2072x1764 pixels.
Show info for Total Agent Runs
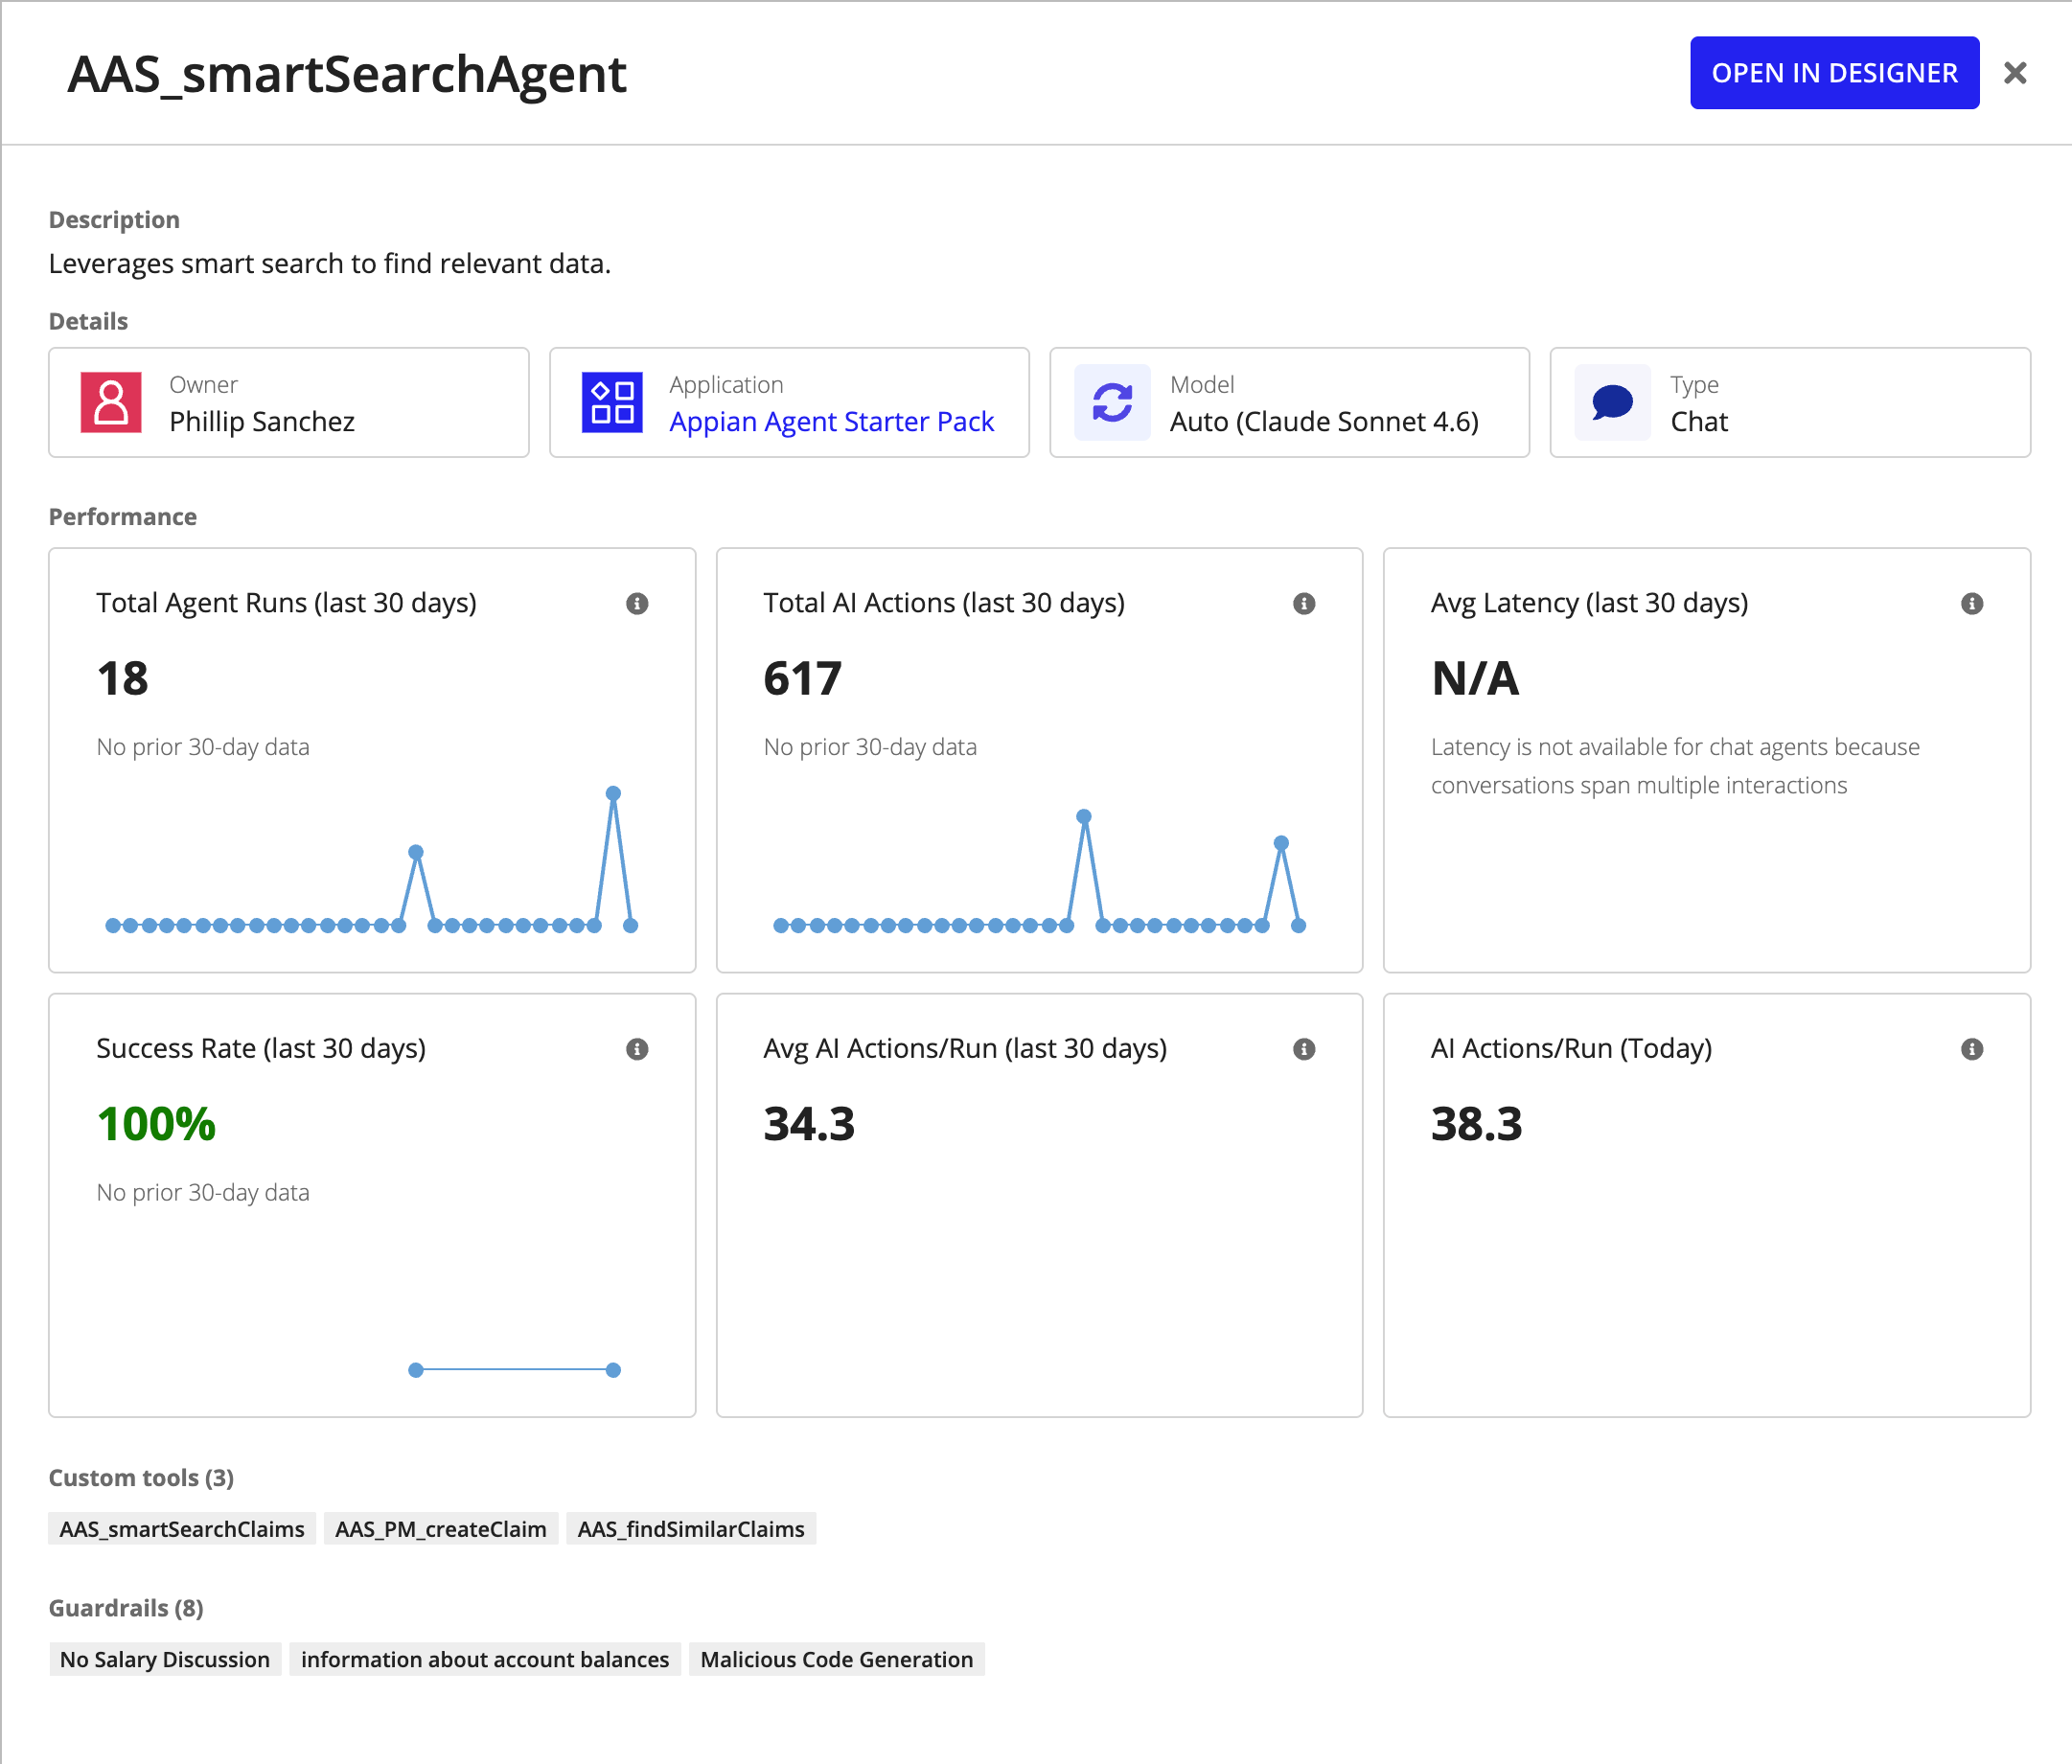[637, 603]
